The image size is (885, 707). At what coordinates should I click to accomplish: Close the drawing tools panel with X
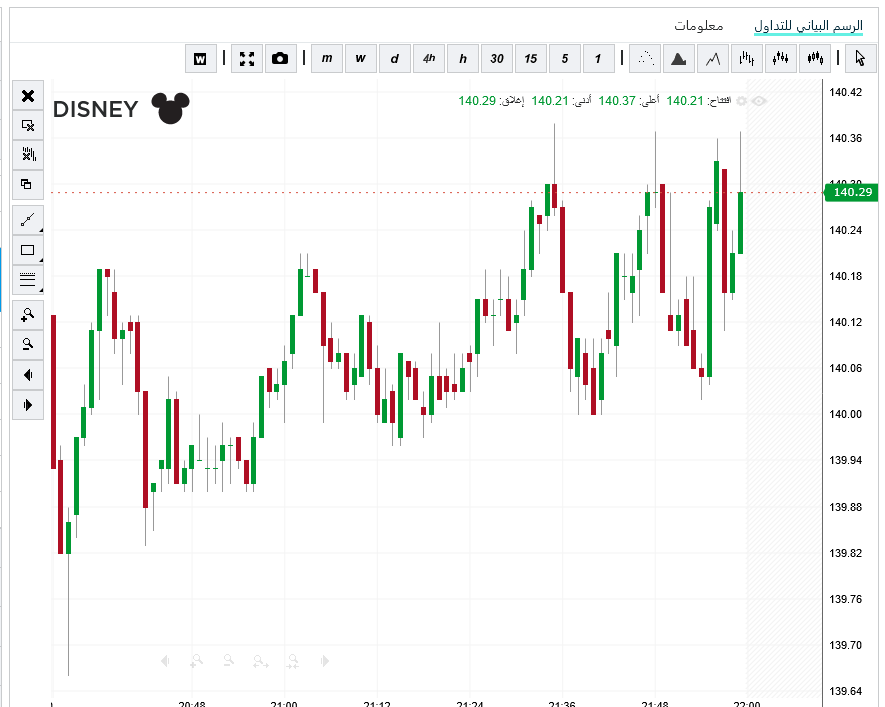pyautogui.click(x=28, y=96)
